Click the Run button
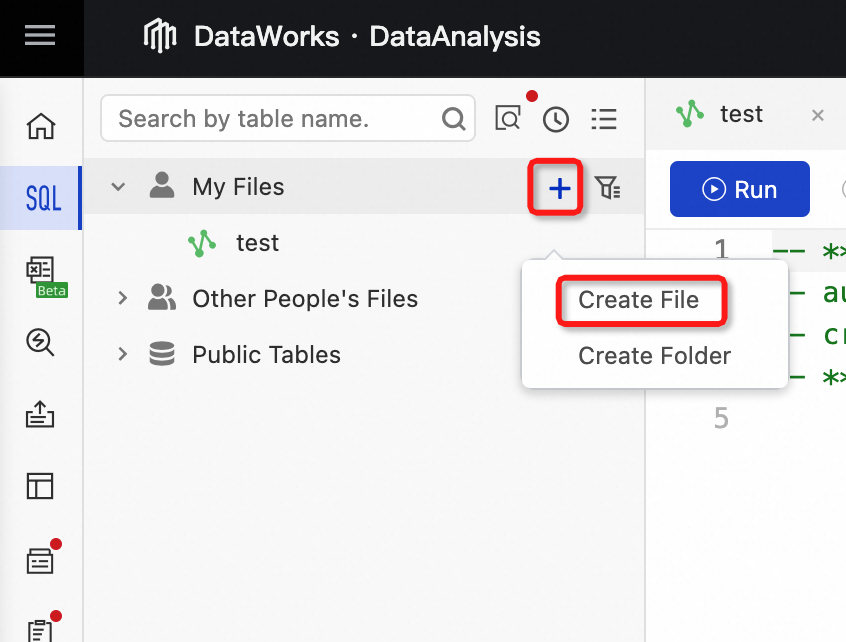Viewport: 846px width, 642px height. (x=739, y=189)
